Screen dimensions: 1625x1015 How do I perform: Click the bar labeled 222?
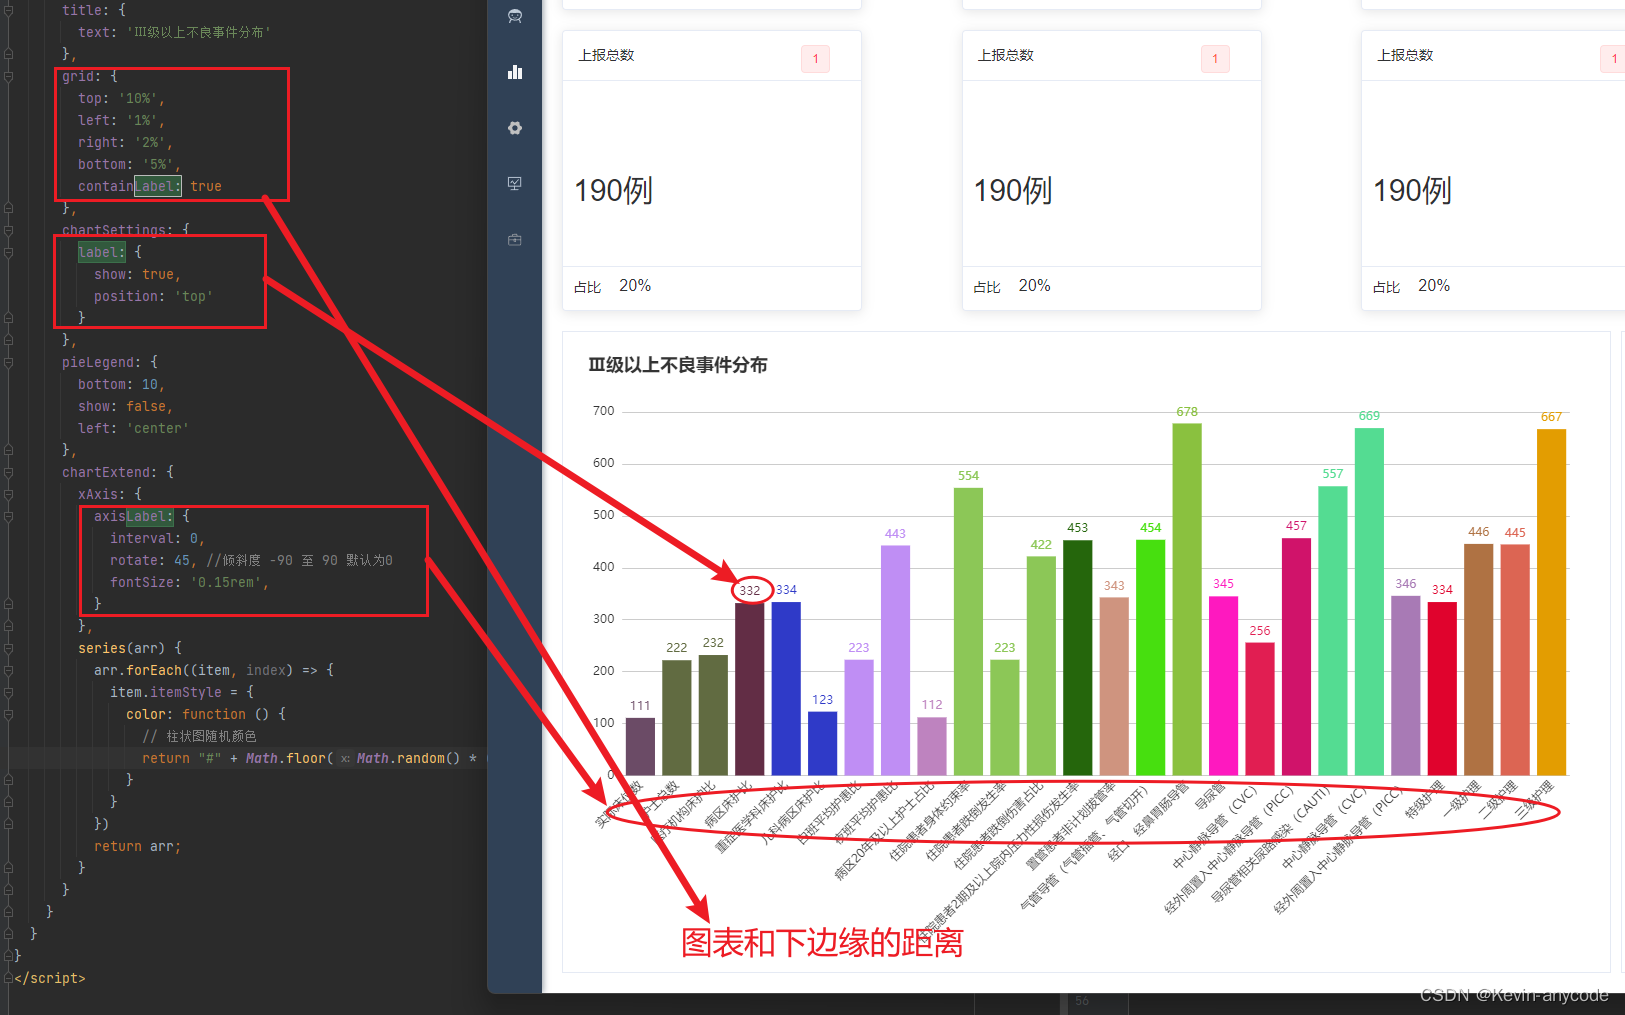point(677,717)
